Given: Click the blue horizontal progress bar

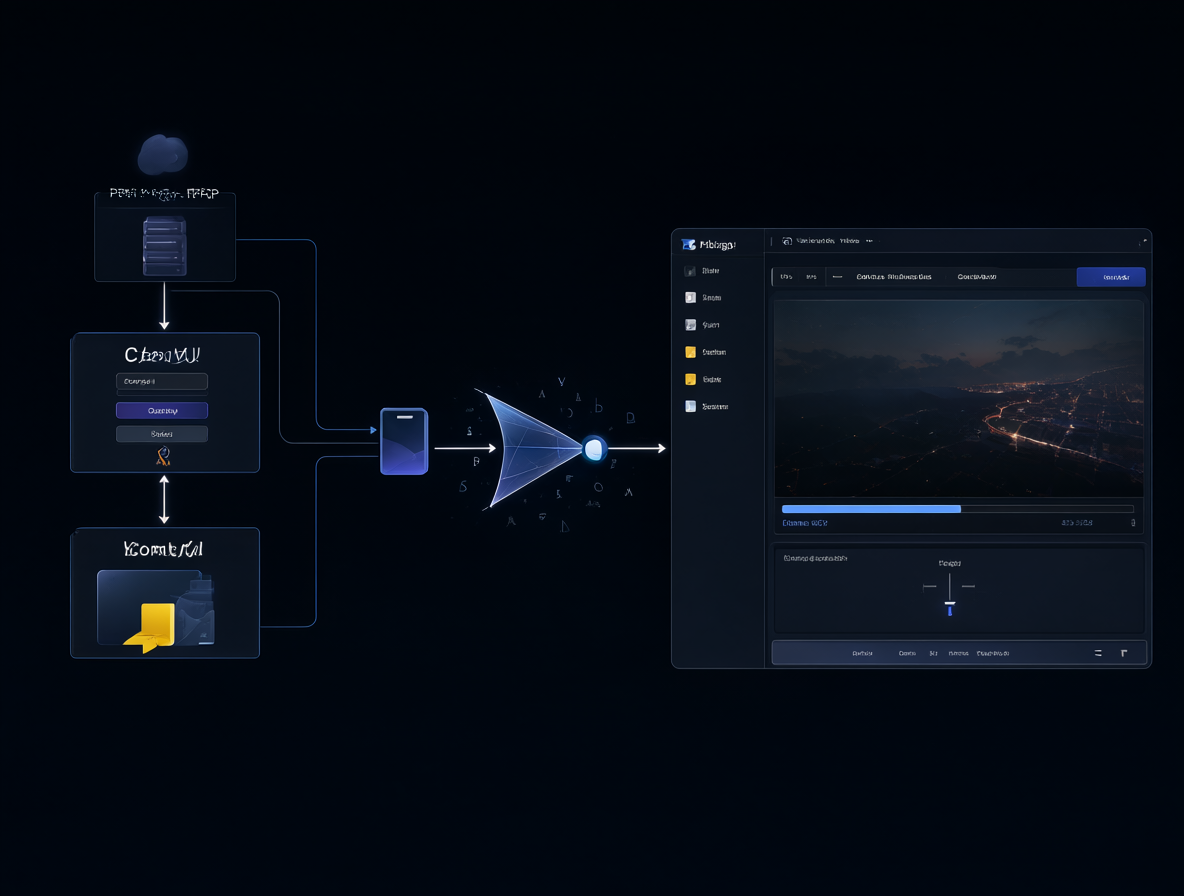Looking at the screenshot, I should pos(957,509).
